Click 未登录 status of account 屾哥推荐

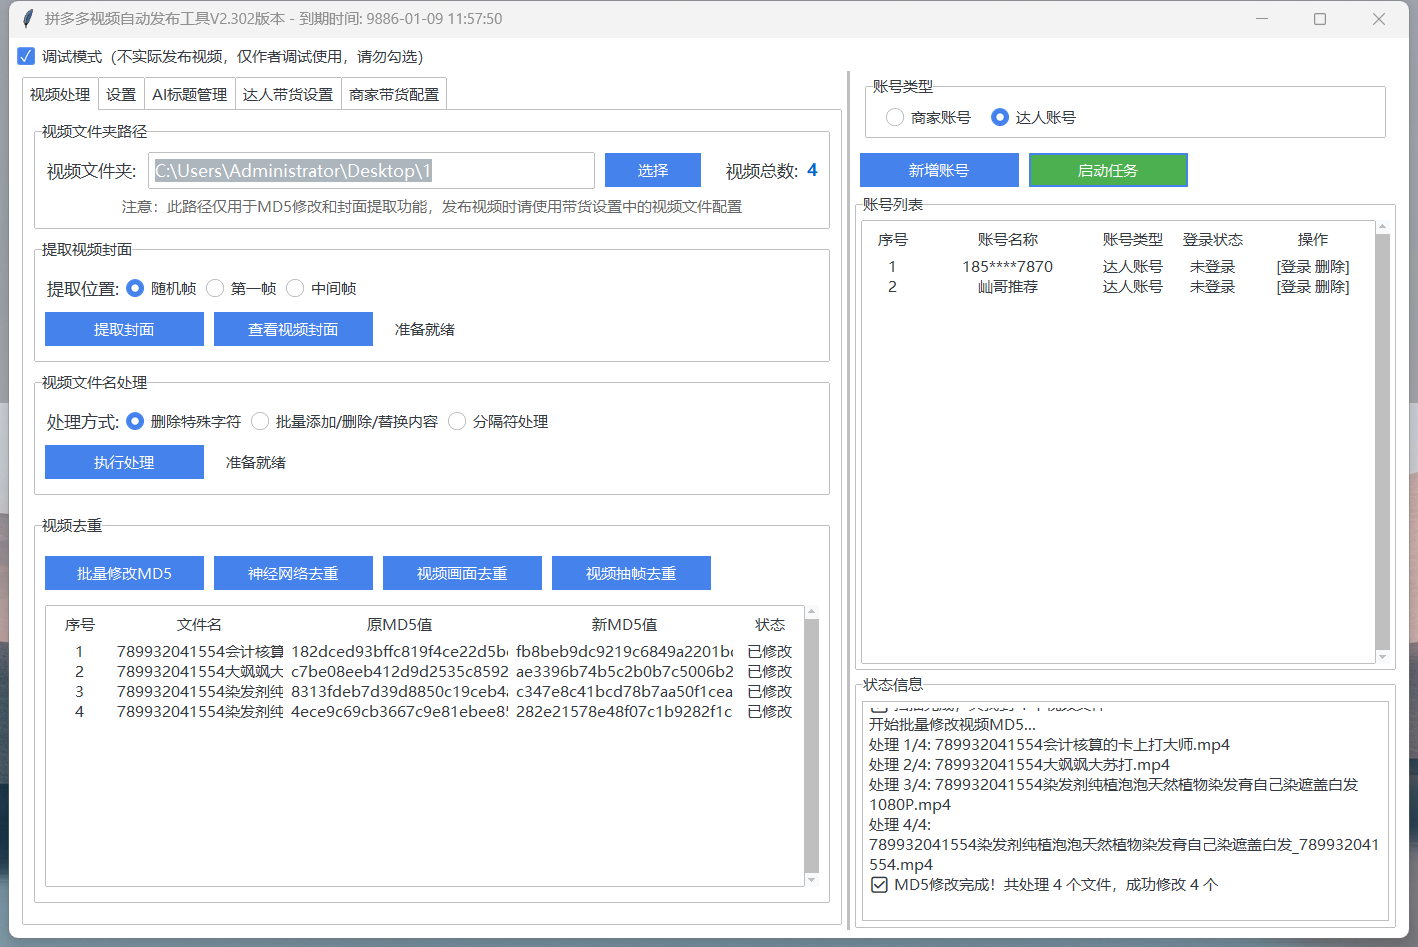(1213, 287)
